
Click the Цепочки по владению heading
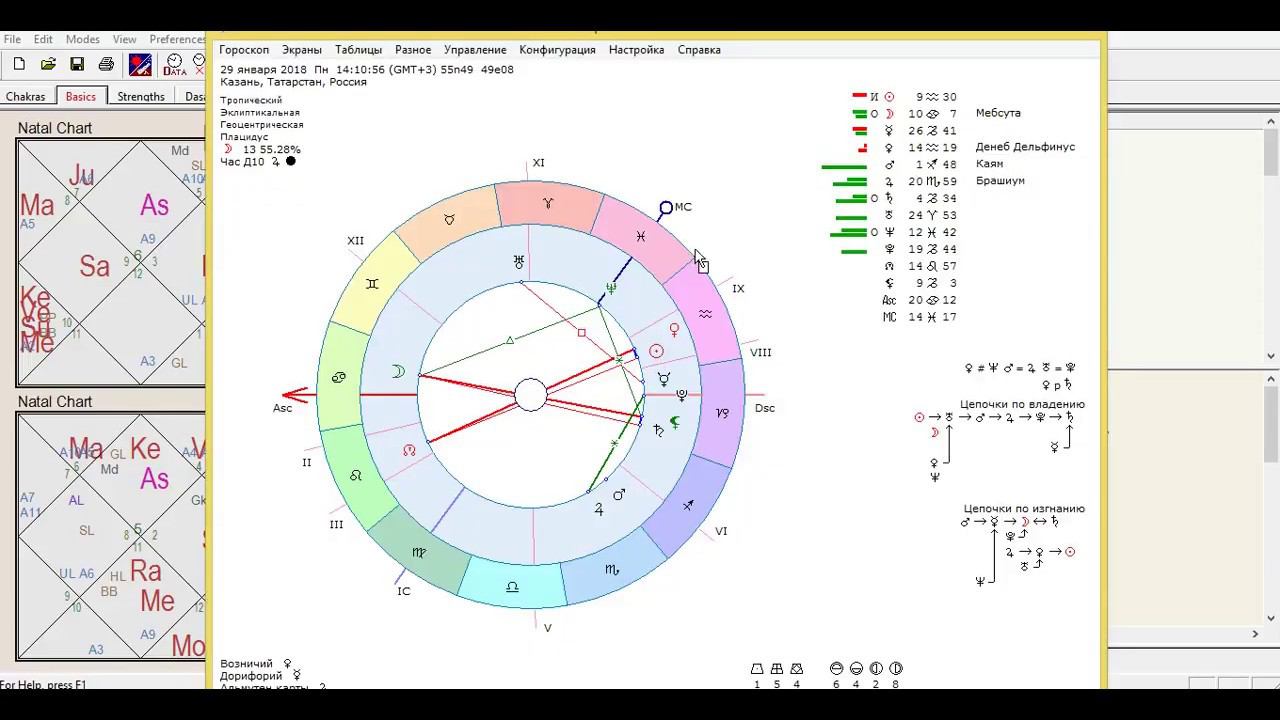(1022, 405)
